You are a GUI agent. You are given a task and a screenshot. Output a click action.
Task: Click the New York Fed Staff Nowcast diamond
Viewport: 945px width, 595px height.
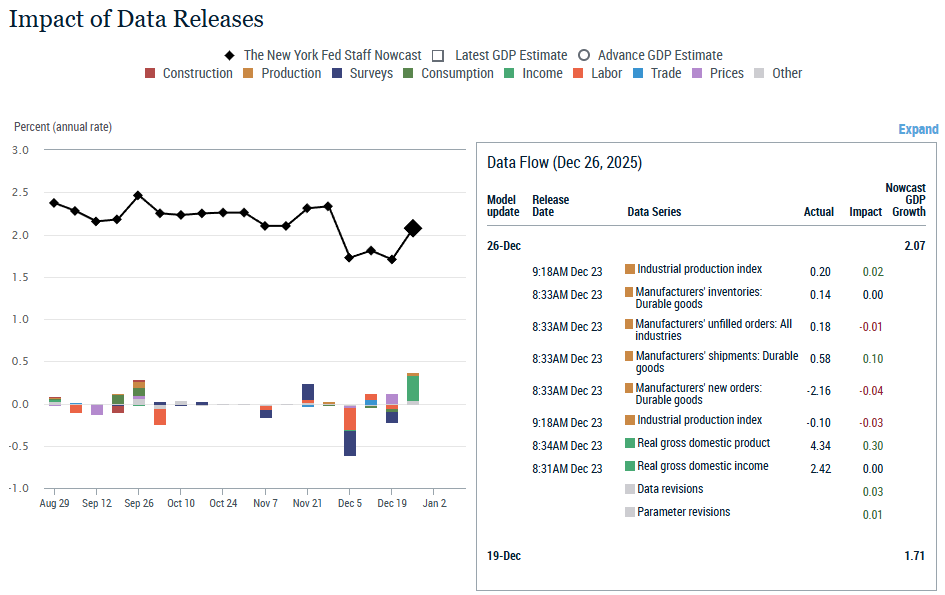(230, 55)
